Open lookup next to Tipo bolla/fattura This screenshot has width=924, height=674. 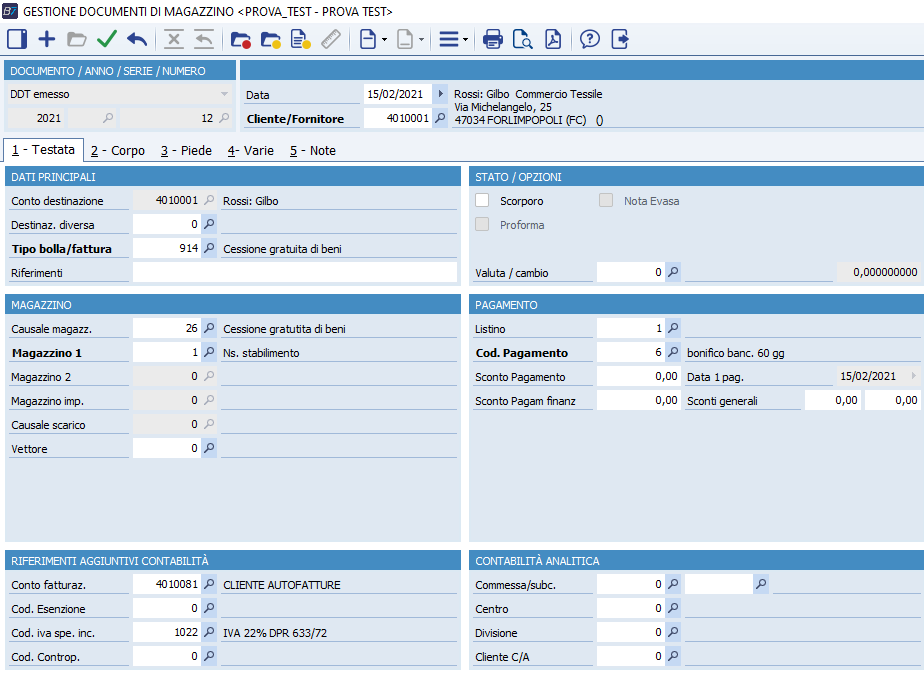[x=209, y=248]
